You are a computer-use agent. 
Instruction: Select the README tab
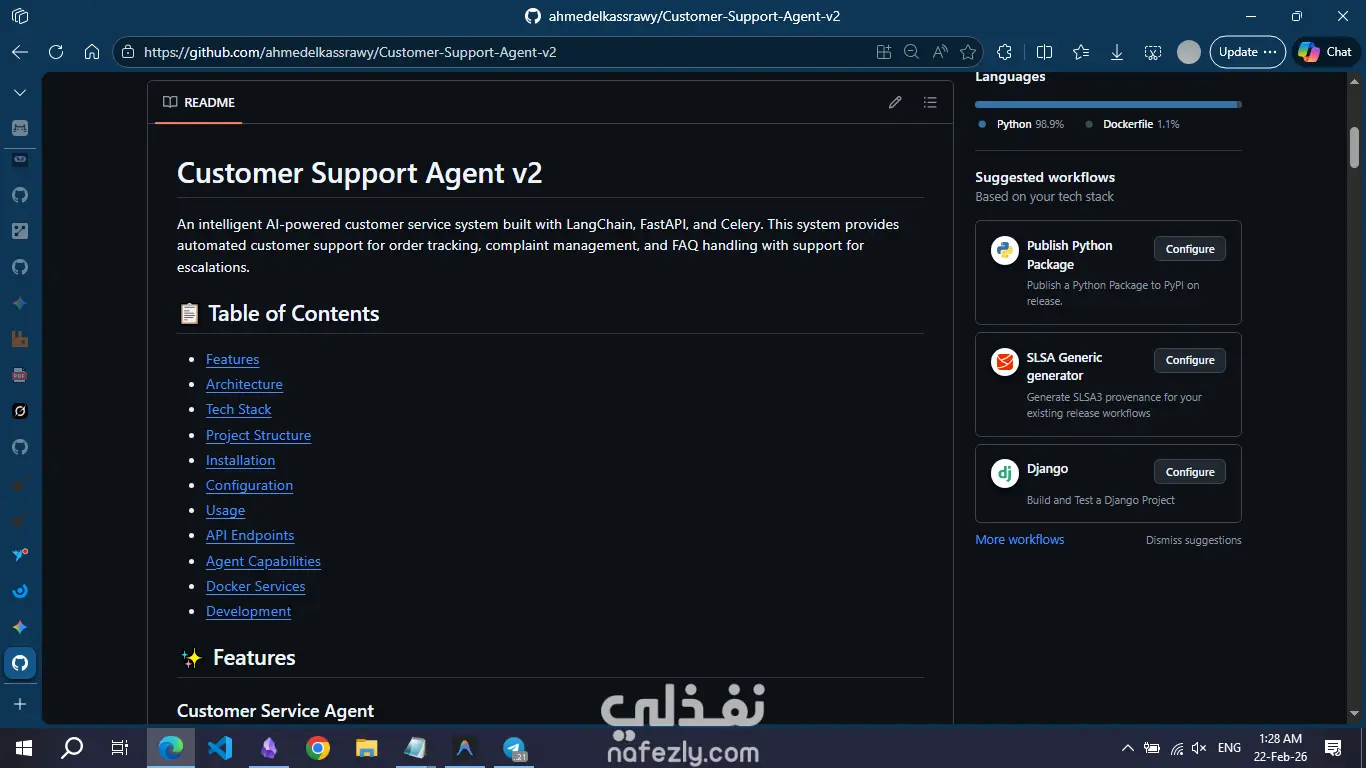[199, 102]
